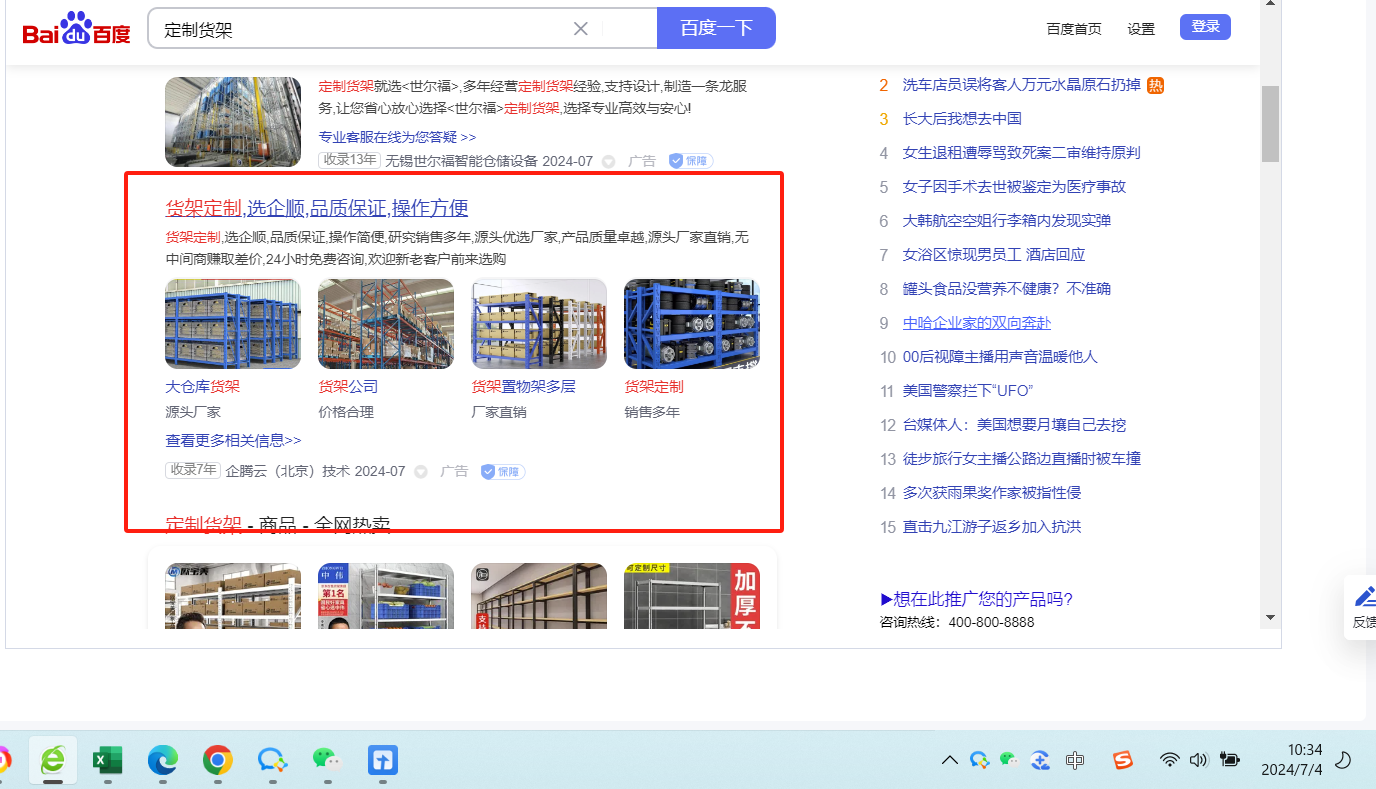Expand dropdown arrow beside 无锡世尔福 2024-07

click(609, 161)
